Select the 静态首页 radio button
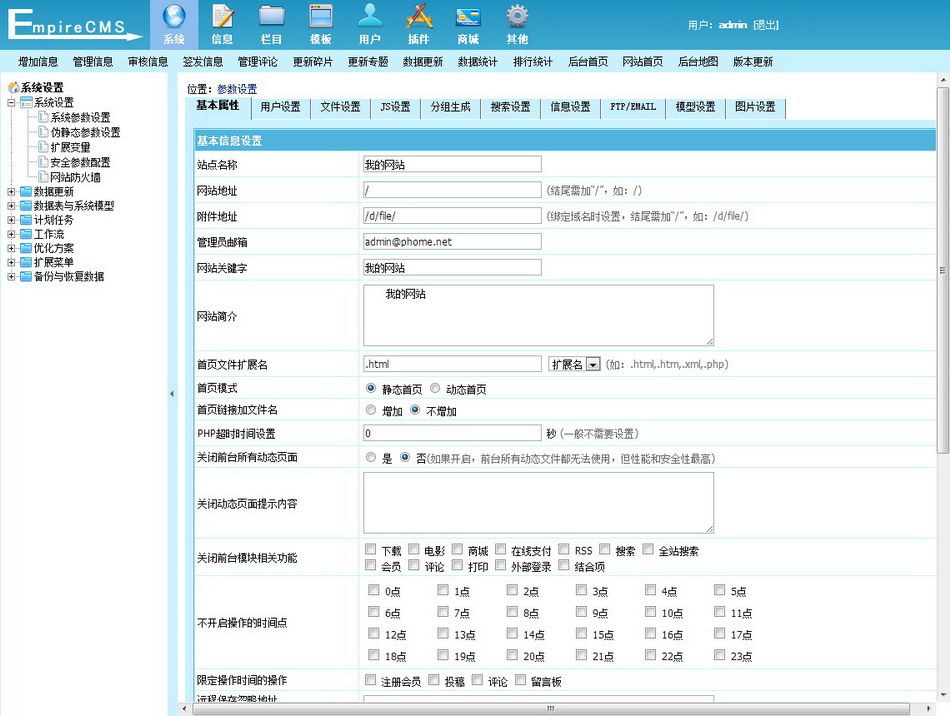This screenshot has width=950, height=716. pyautogui.click(x=371, y=388)
